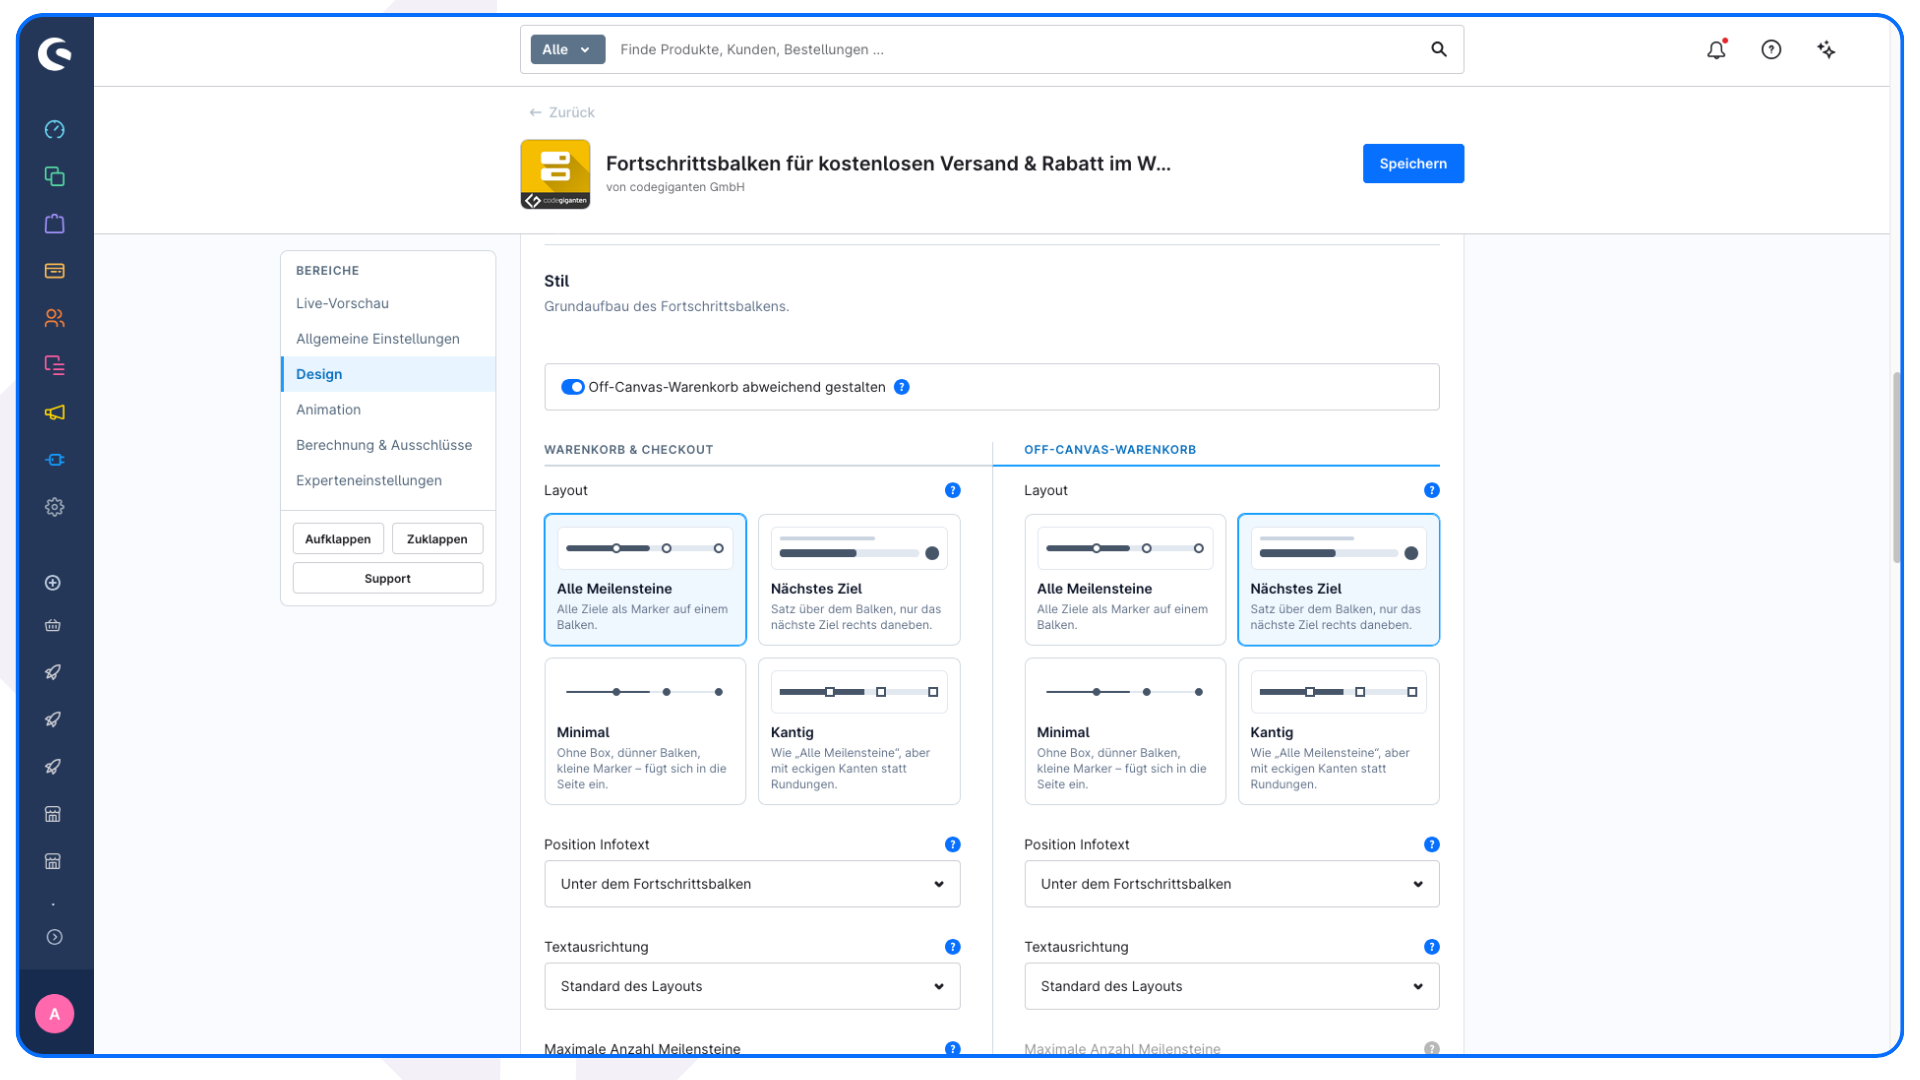Select Kantig layout for Off-Canvas-Warenkorb
The width and height of the screenshot is (1920, 1080).
pyautogui.click(x=1339, y=731)
